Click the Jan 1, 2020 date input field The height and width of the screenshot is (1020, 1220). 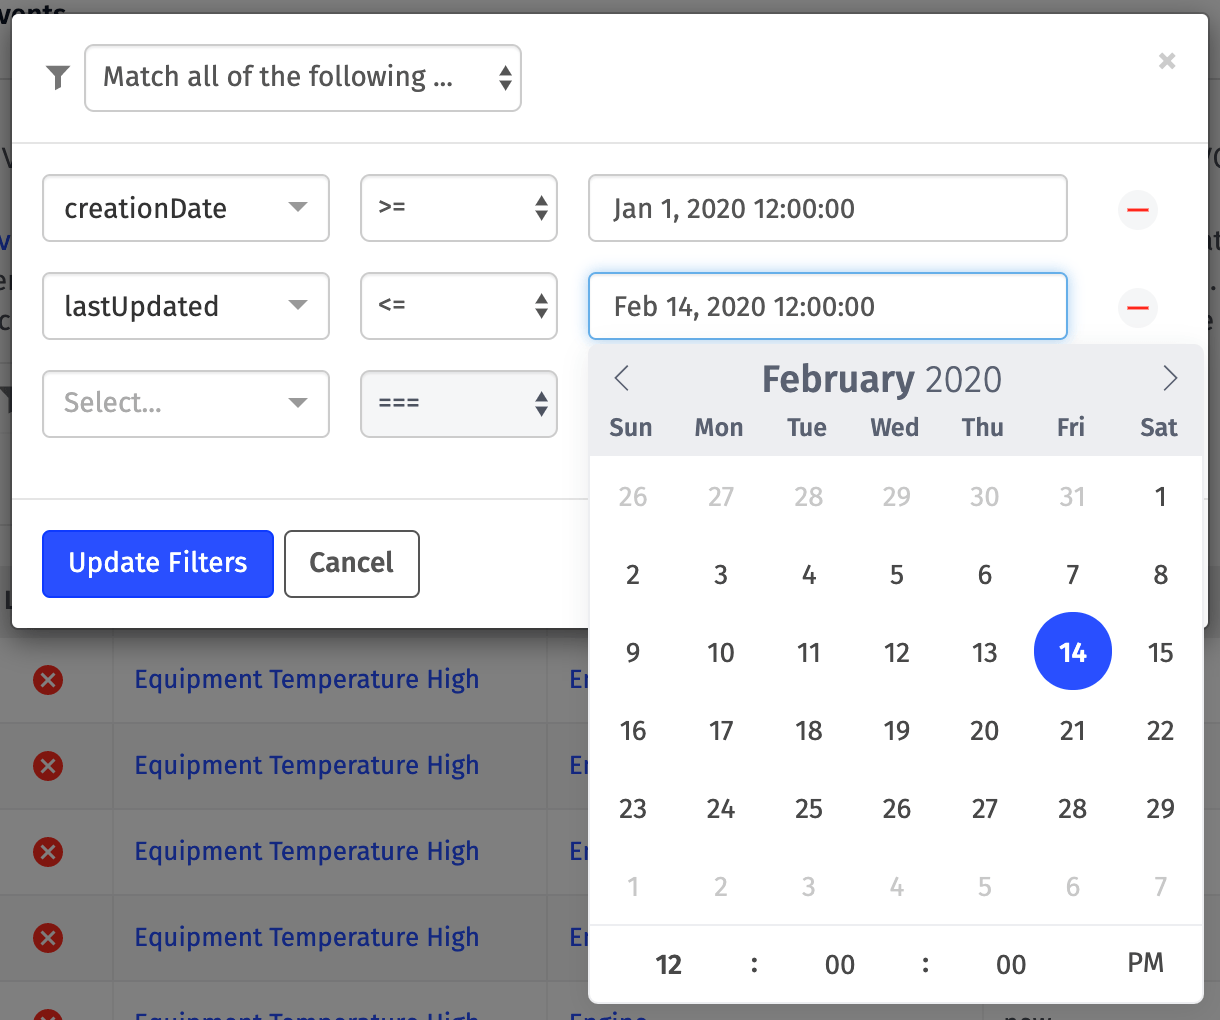click(828, 208)
